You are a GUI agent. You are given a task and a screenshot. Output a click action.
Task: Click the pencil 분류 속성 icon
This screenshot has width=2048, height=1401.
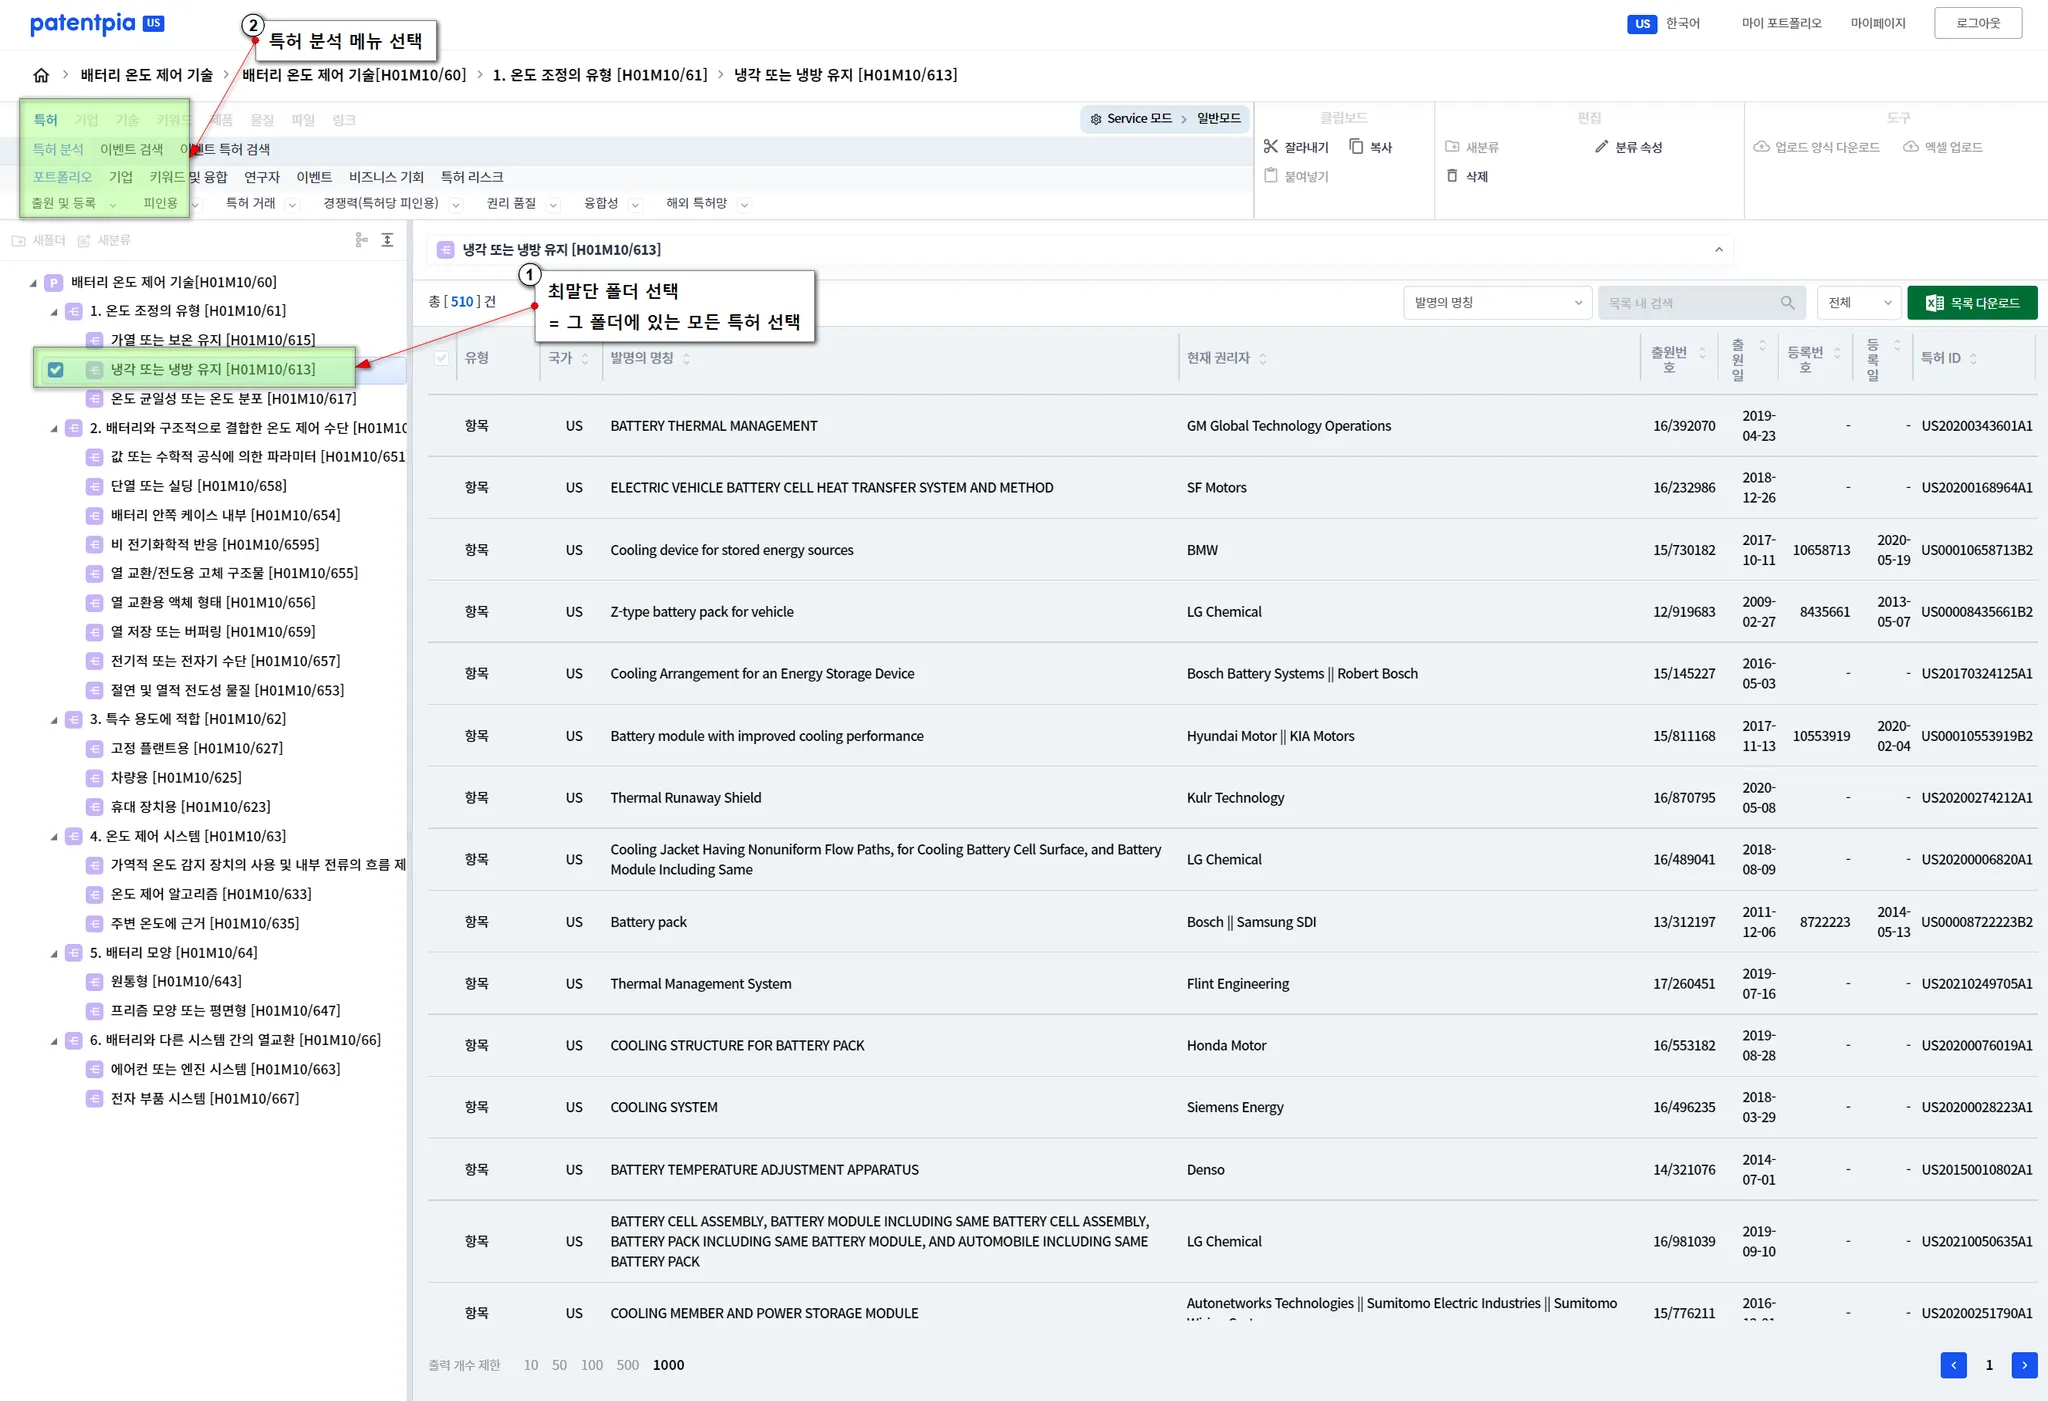click(x=1601, y=147)
